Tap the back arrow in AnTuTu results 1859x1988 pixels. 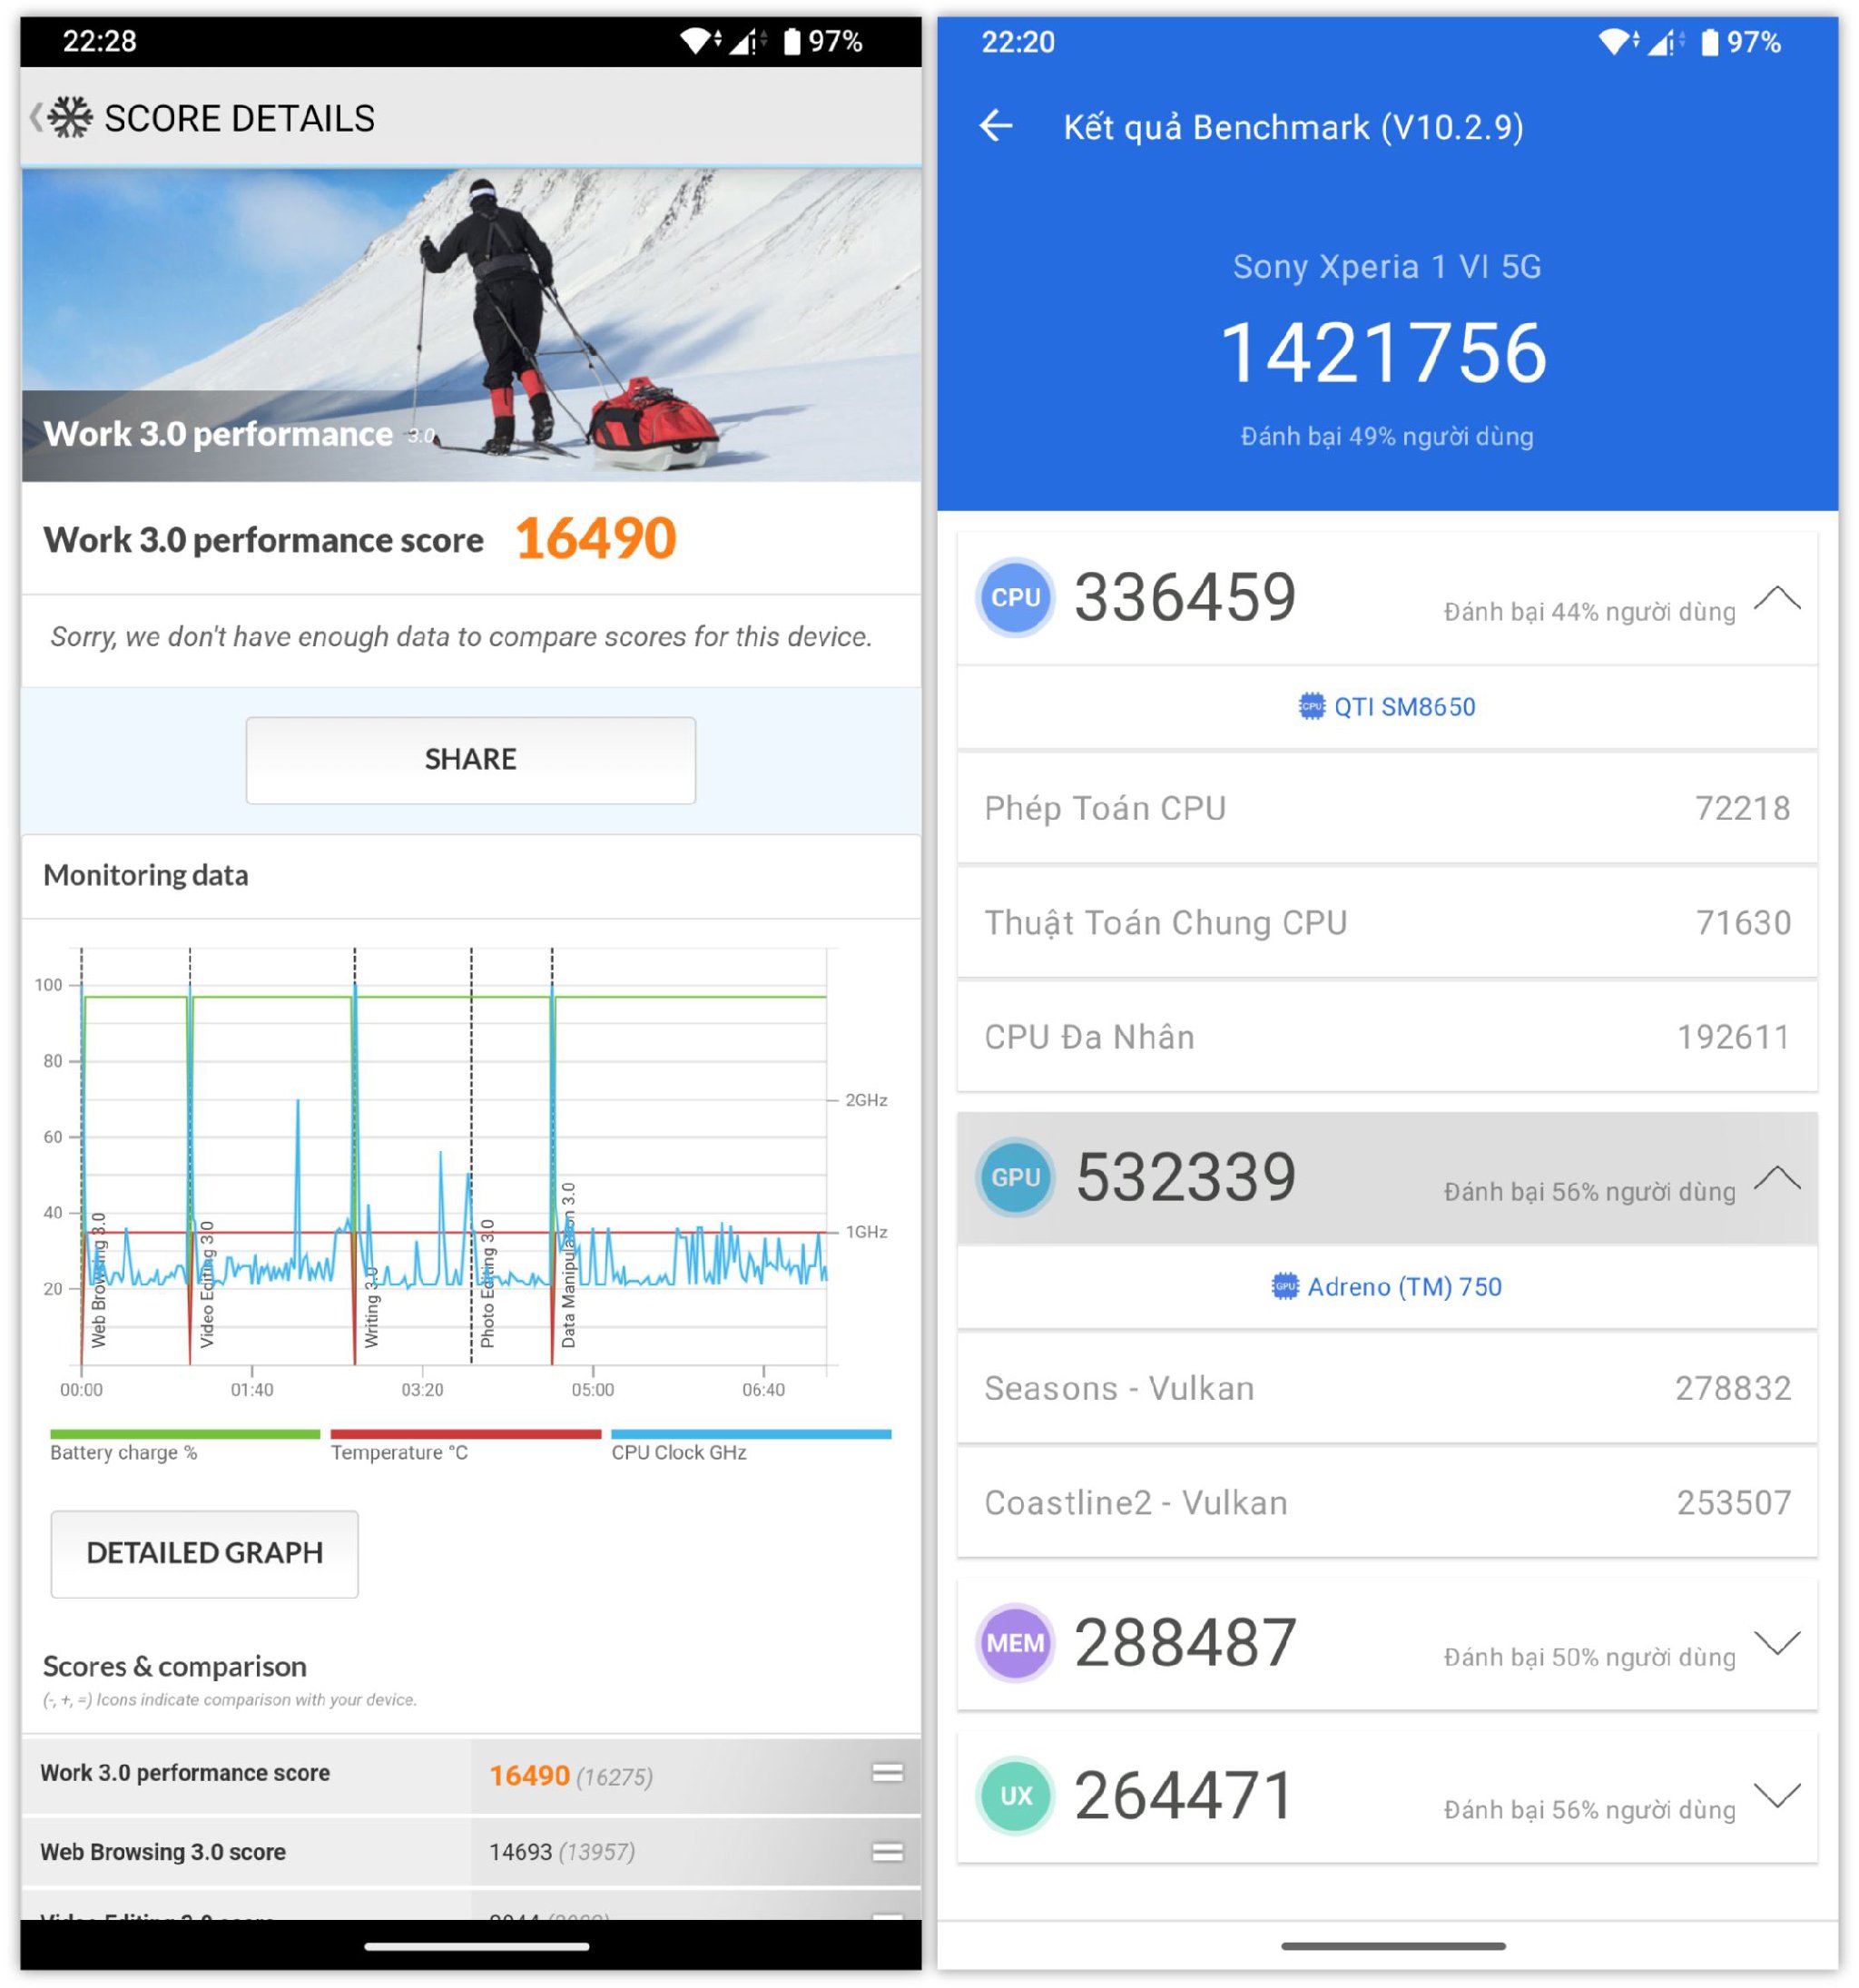pyautogui.click(x=996, y=126)
